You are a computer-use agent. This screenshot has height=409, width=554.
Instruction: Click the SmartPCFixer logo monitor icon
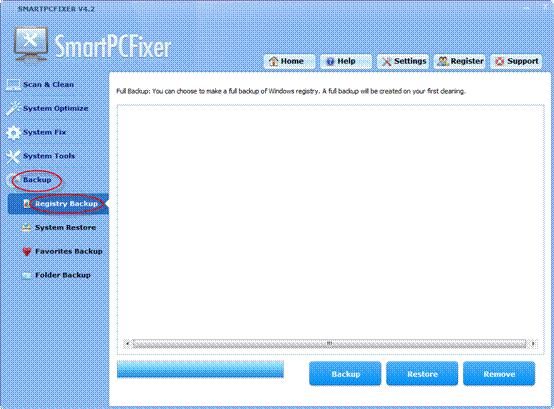[x=31, y=45]
